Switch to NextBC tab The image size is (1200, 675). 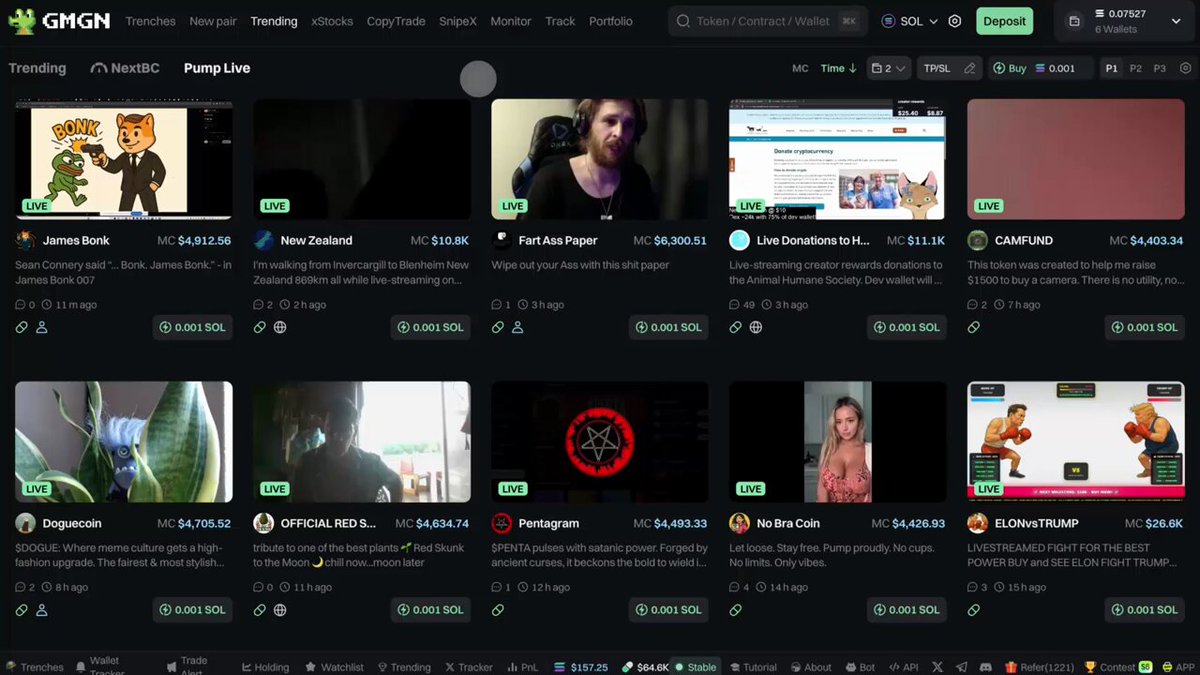[125, 68]
